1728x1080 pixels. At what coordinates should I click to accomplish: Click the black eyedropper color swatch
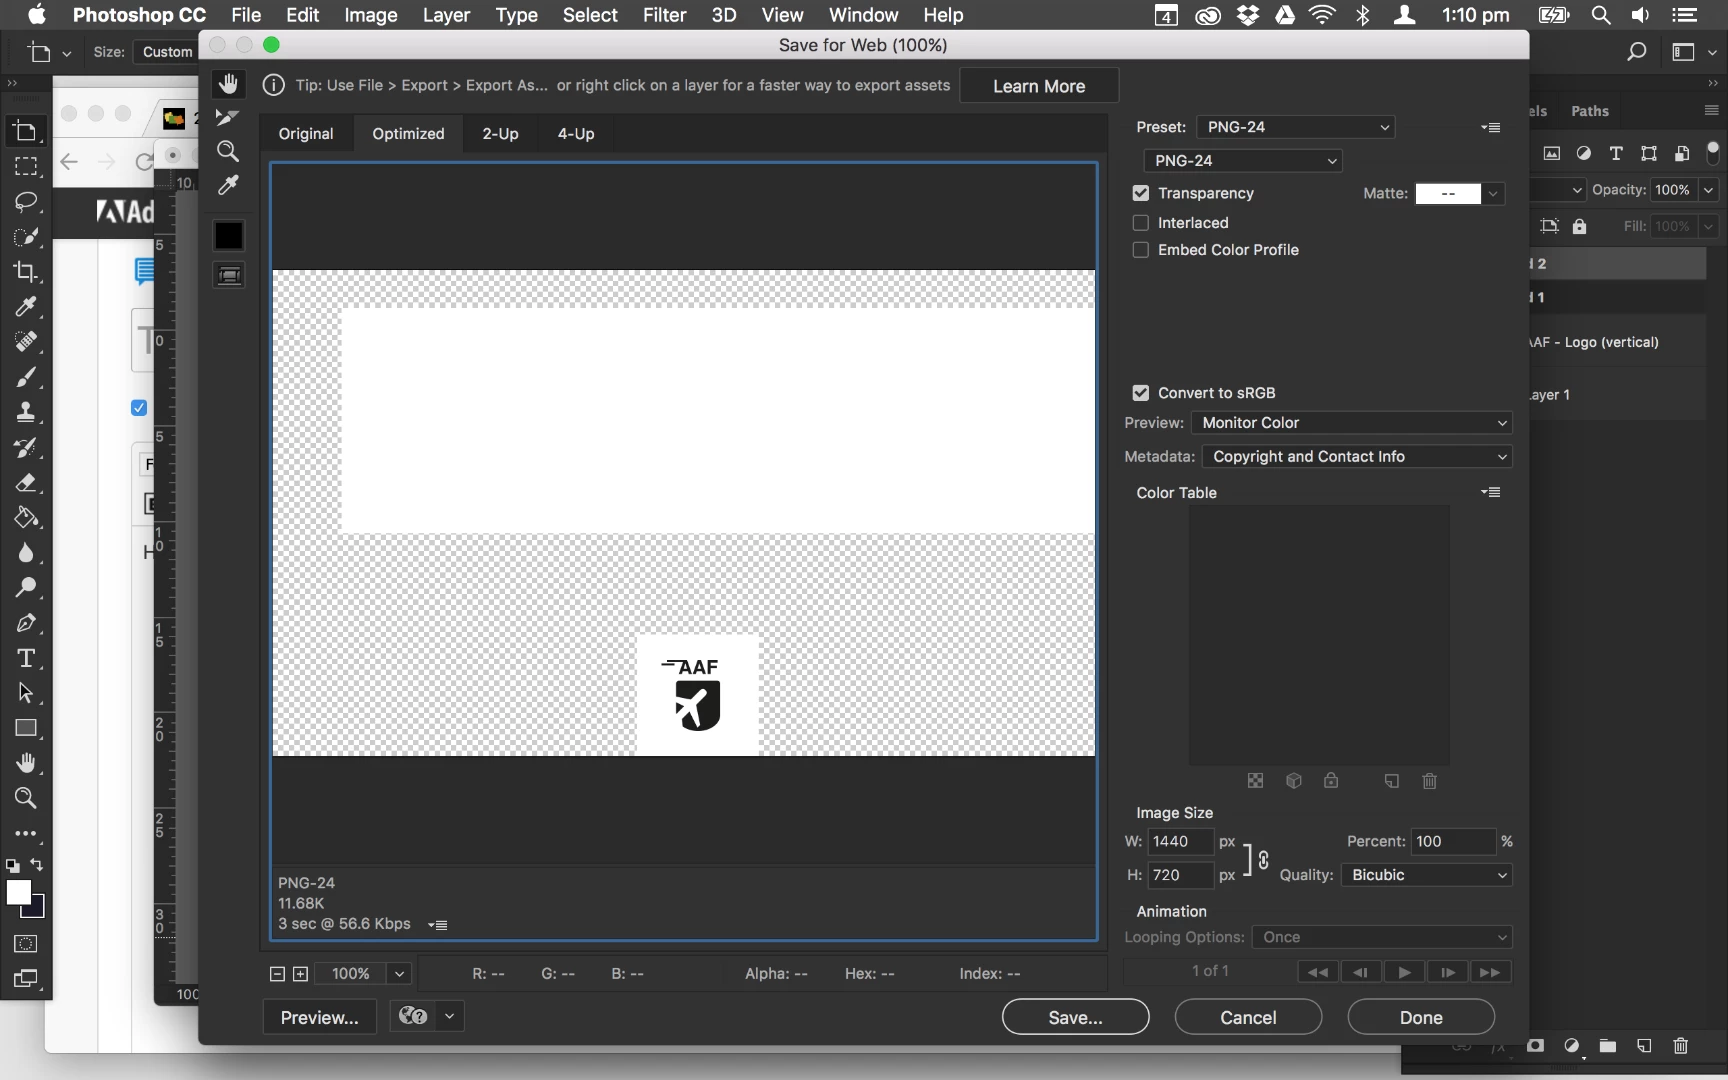coord(229,235)
